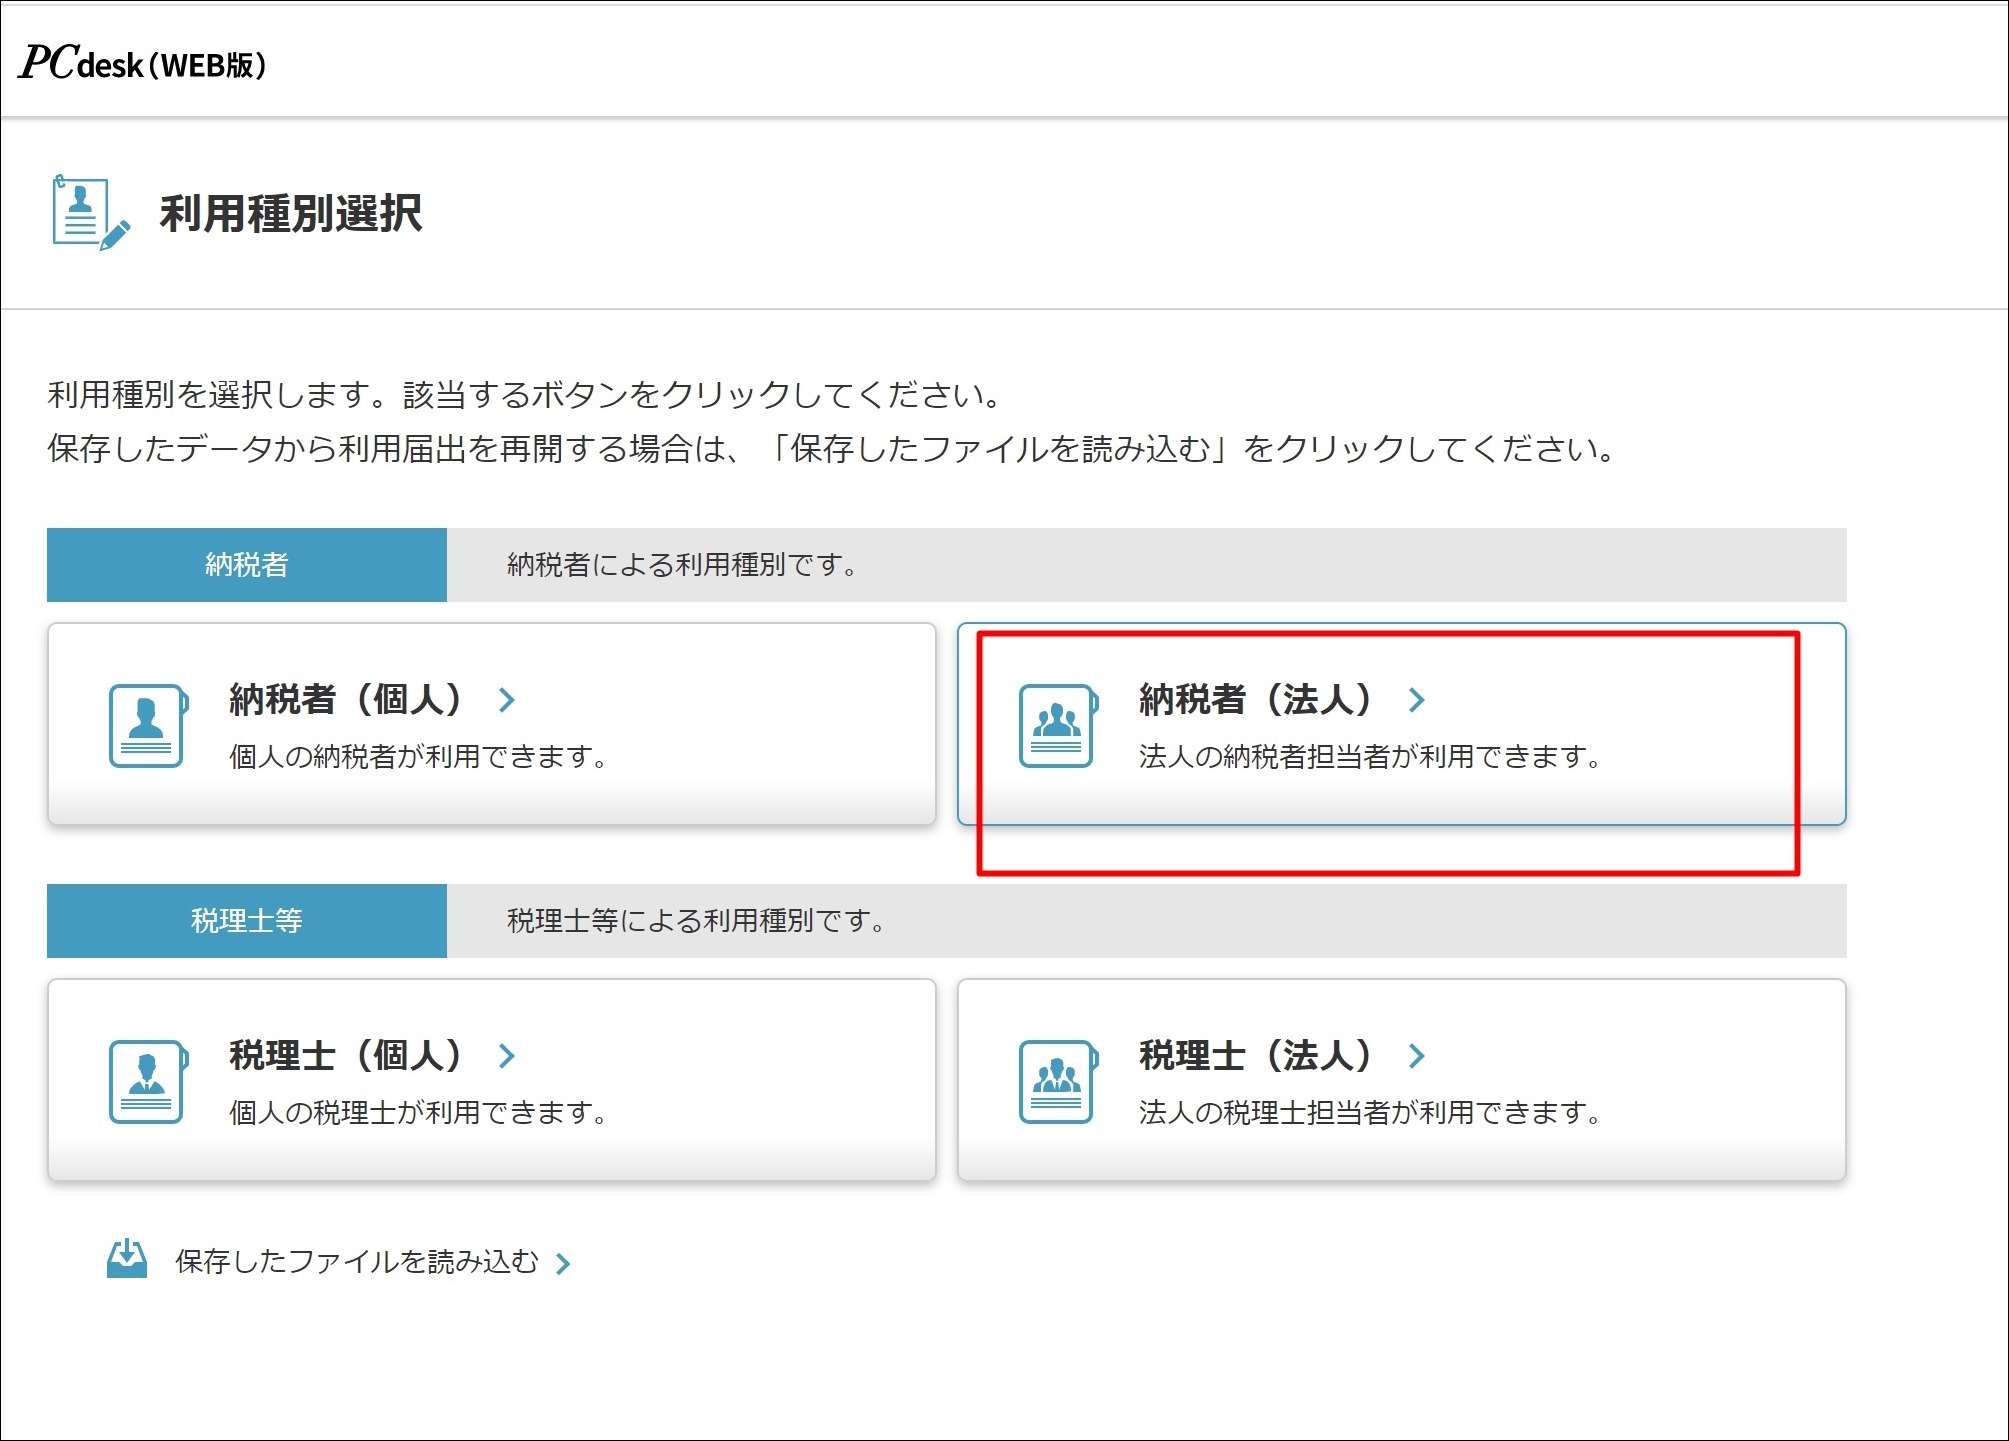
Task: Click the blue 納税者 section label
Action: [247, 565]
